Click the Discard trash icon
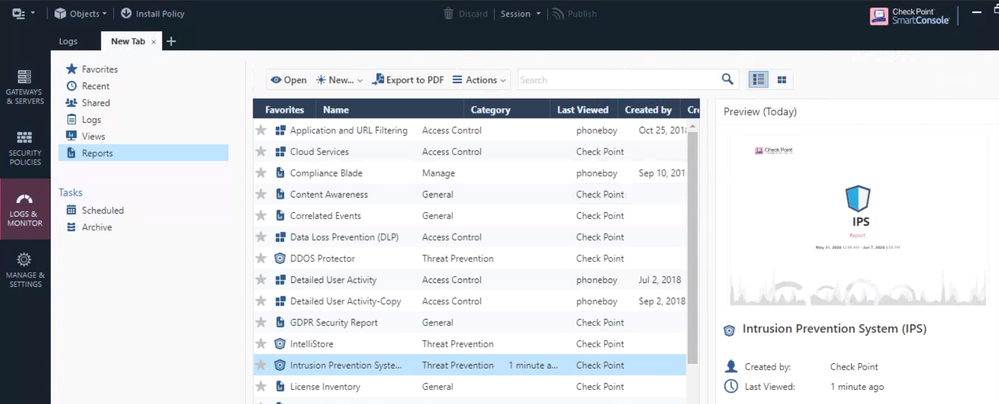This screenshot has height=404, width=999. [449, 13]
